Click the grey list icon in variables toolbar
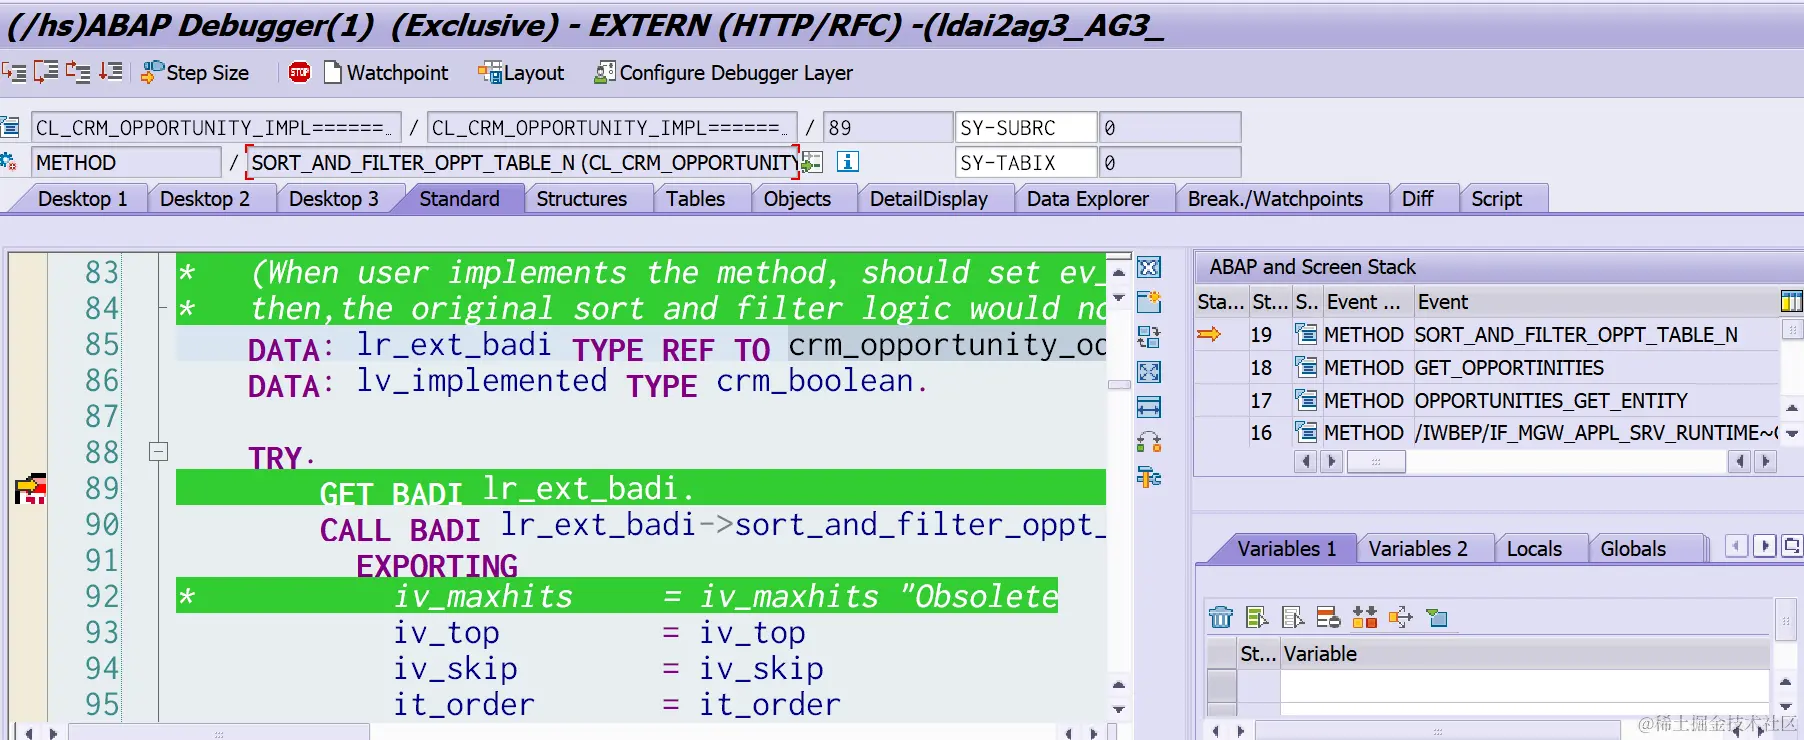Image resolution: width=1804 pixels, height=740 pixels. tap(1293, 617)
